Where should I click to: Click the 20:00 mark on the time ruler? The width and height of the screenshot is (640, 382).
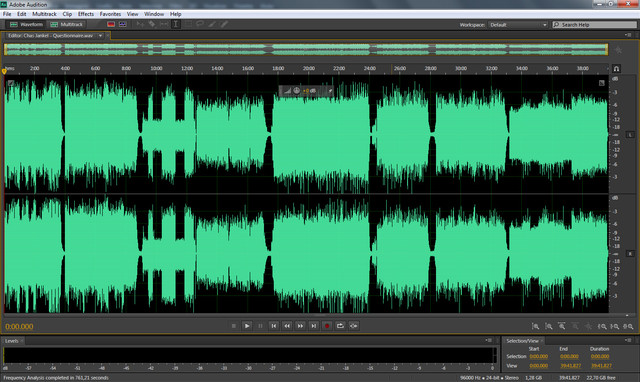point(309,68)
